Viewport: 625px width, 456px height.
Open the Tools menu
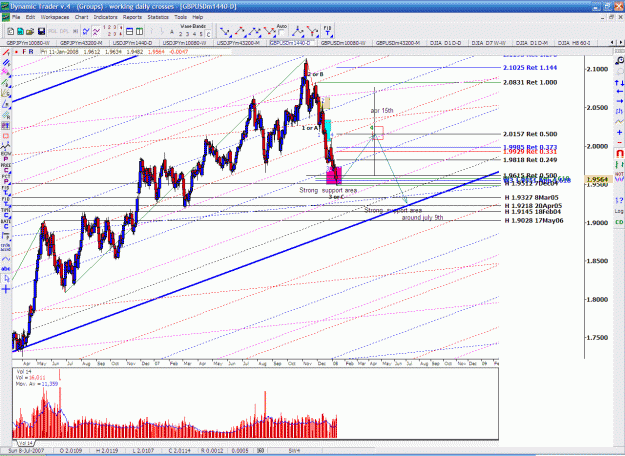181,17
